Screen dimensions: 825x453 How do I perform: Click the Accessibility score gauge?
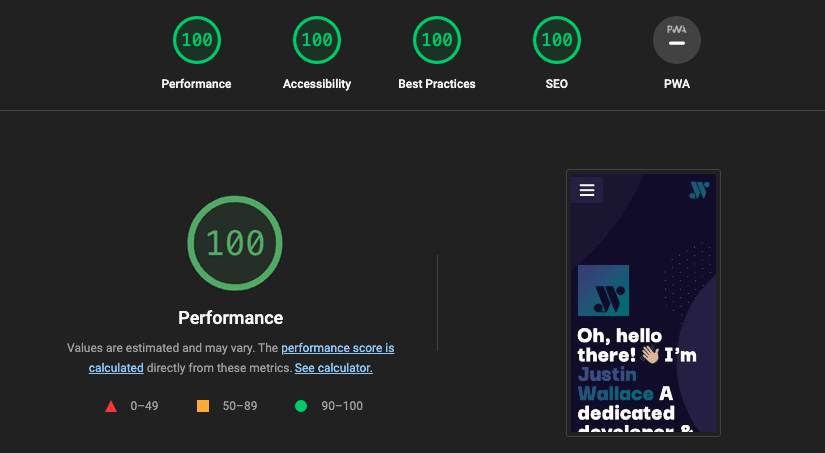pyautogui.click(x=317, y=41)
